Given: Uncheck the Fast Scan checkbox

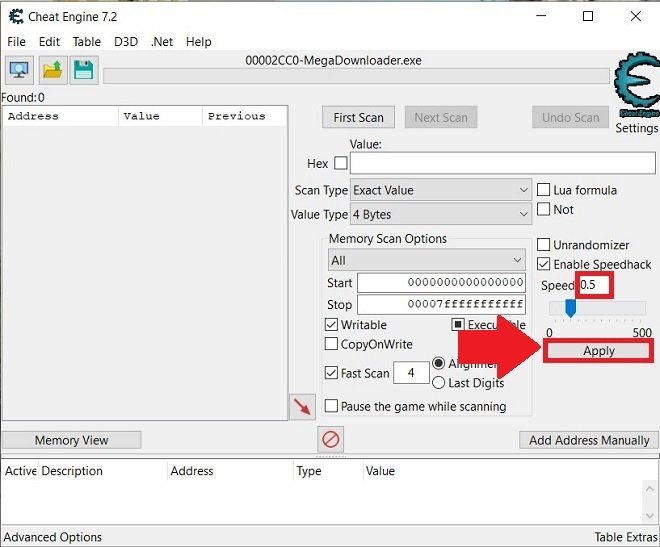Looking at the screenshot, I should (x=331, y=373).
